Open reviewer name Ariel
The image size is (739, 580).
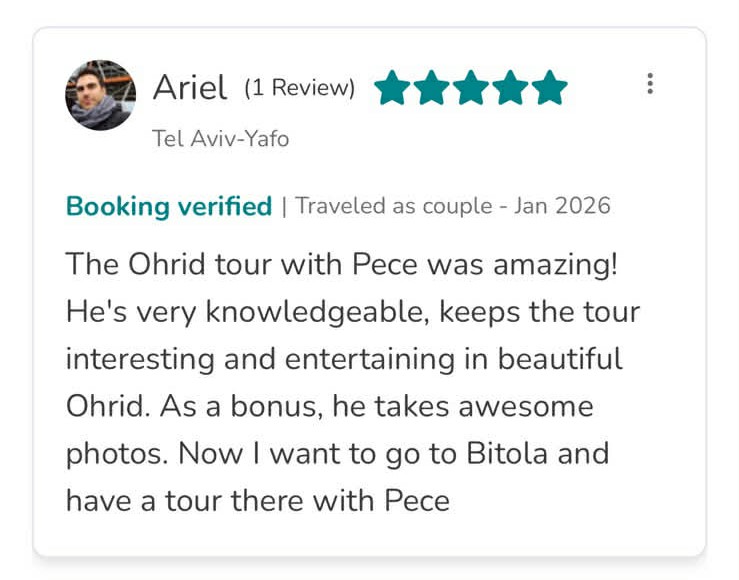tap(190, 88)
